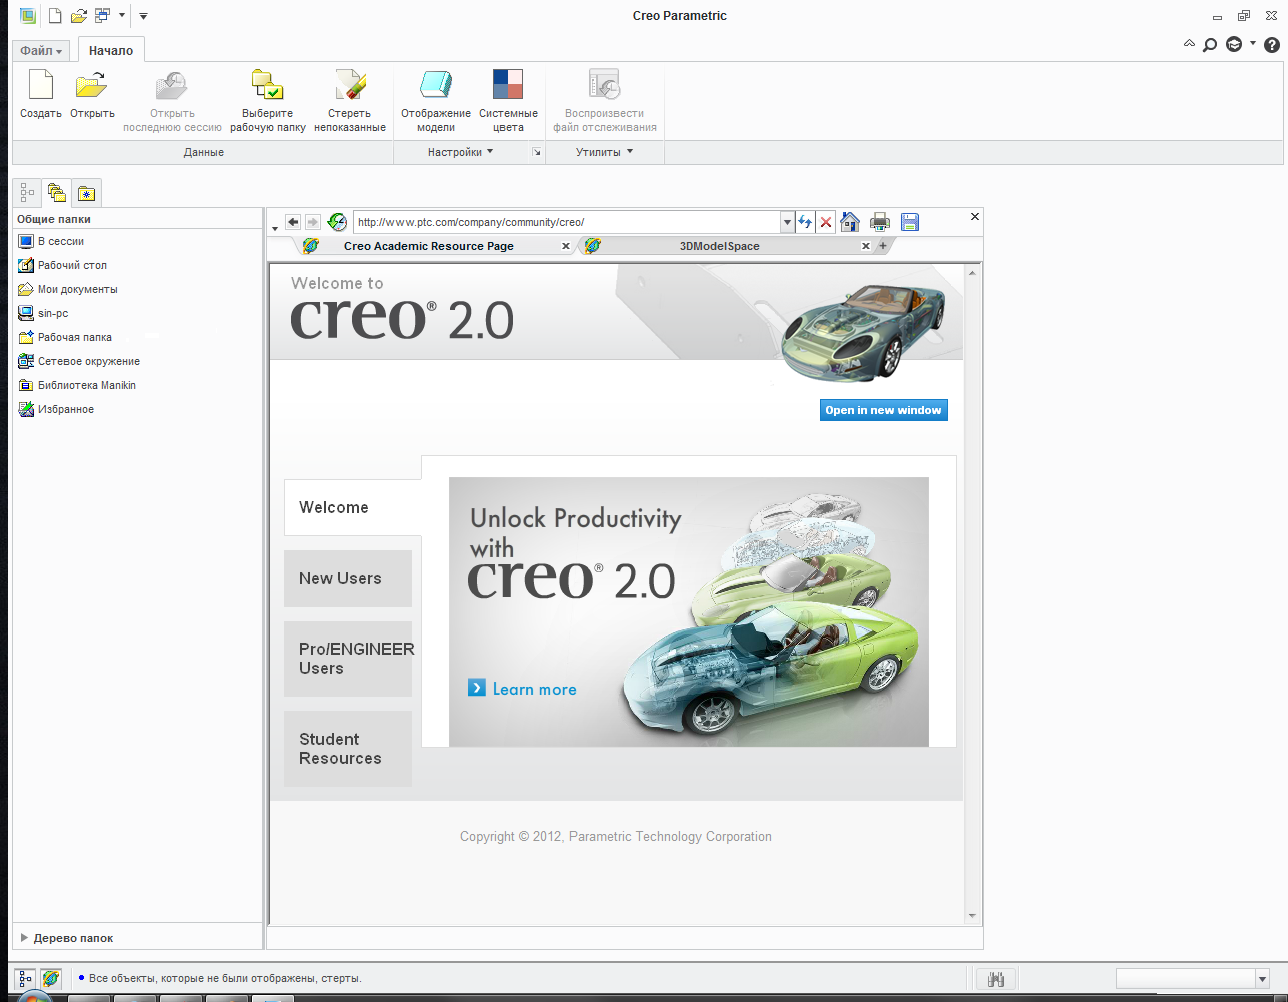Image resolution: width=1288 pixels, height=1002 pixels.
Task: Add a new browser tab with plus
Action: point(883,246)
